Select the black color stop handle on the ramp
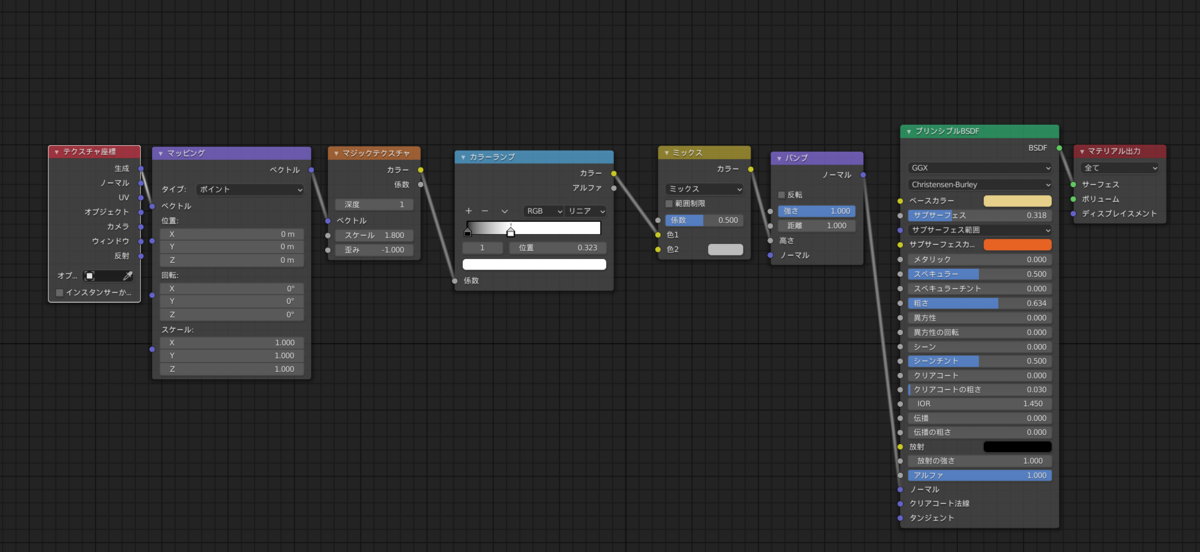 pyautogui.click(x=467, y=232)
